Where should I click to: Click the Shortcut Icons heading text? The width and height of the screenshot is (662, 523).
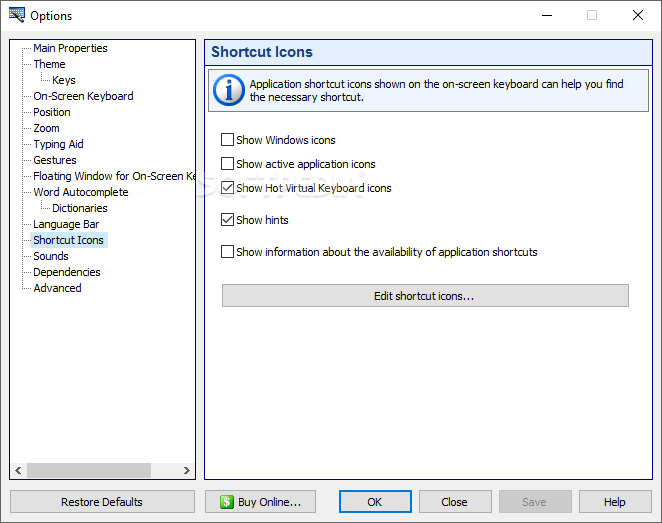point(262,52)
